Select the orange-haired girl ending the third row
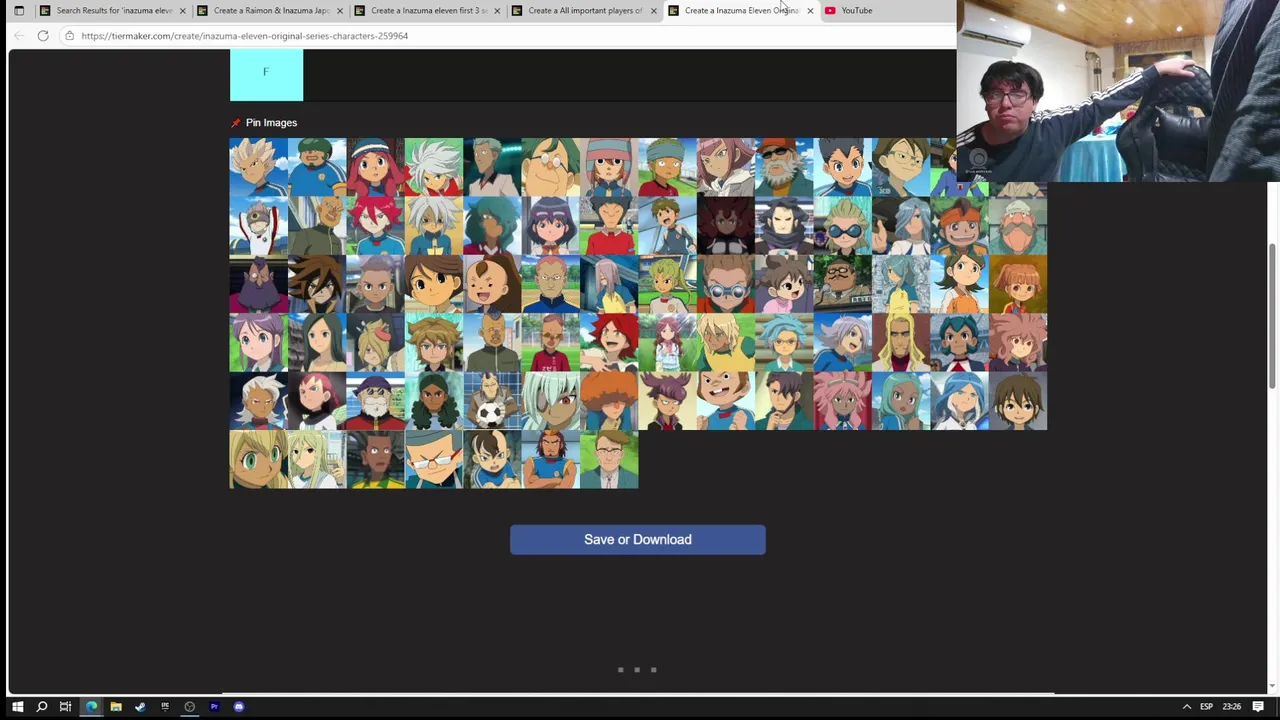The image size is (1280, 720). click(x=1018, y=284)
